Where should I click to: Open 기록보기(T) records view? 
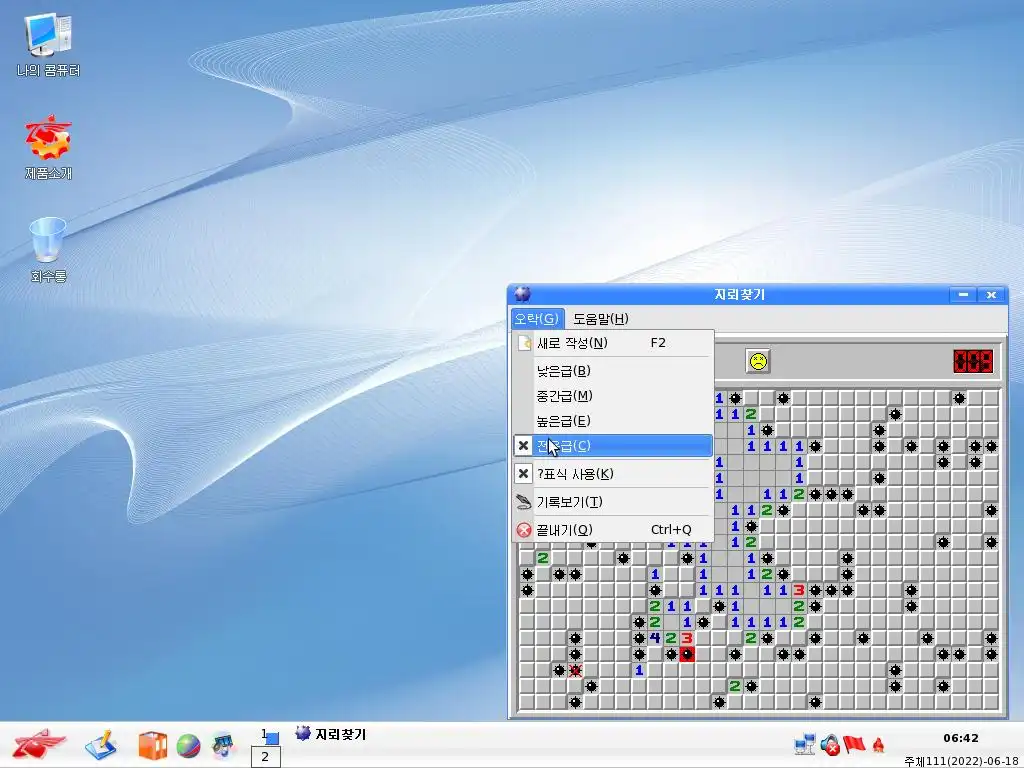tap(613, 502)
